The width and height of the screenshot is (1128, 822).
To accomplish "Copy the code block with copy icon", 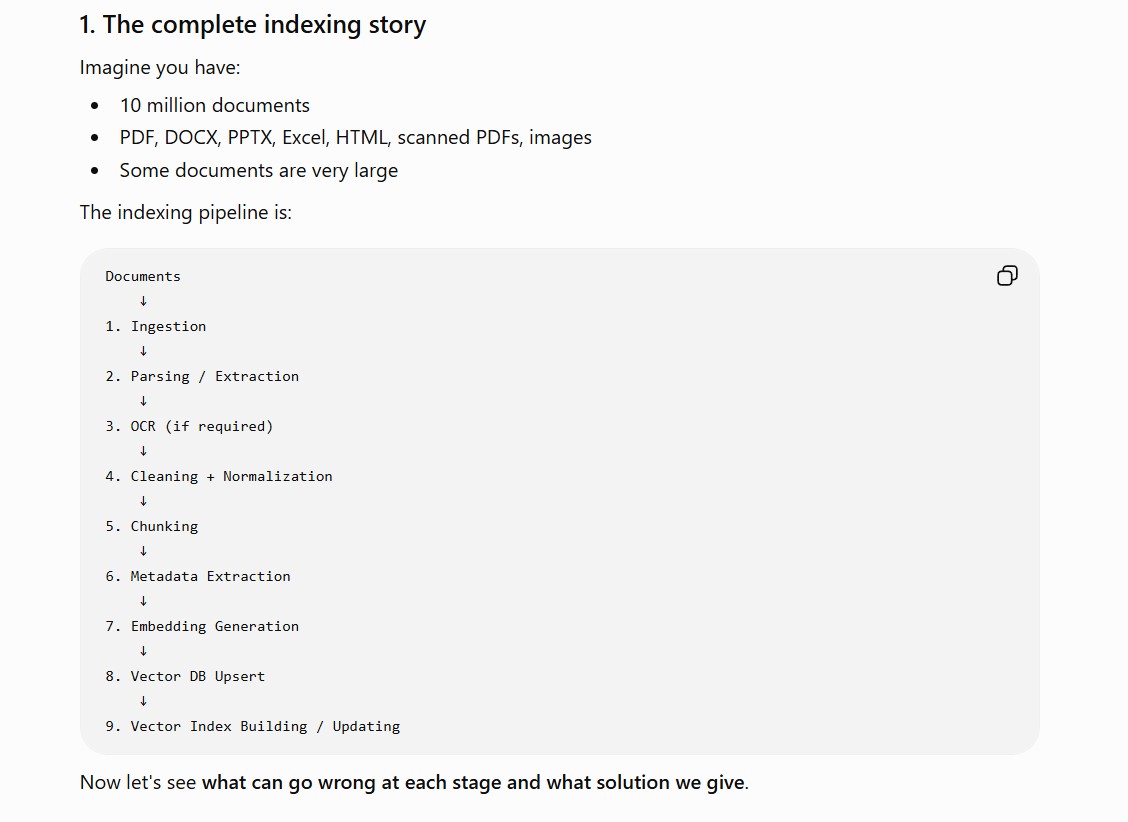I will click(1007, 275).
